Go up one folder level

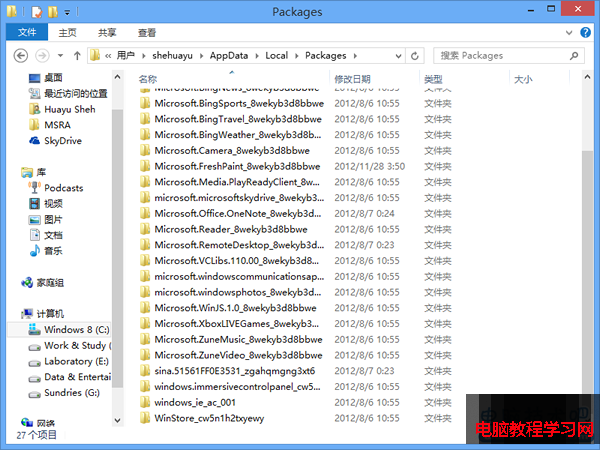tap(77, 56)
